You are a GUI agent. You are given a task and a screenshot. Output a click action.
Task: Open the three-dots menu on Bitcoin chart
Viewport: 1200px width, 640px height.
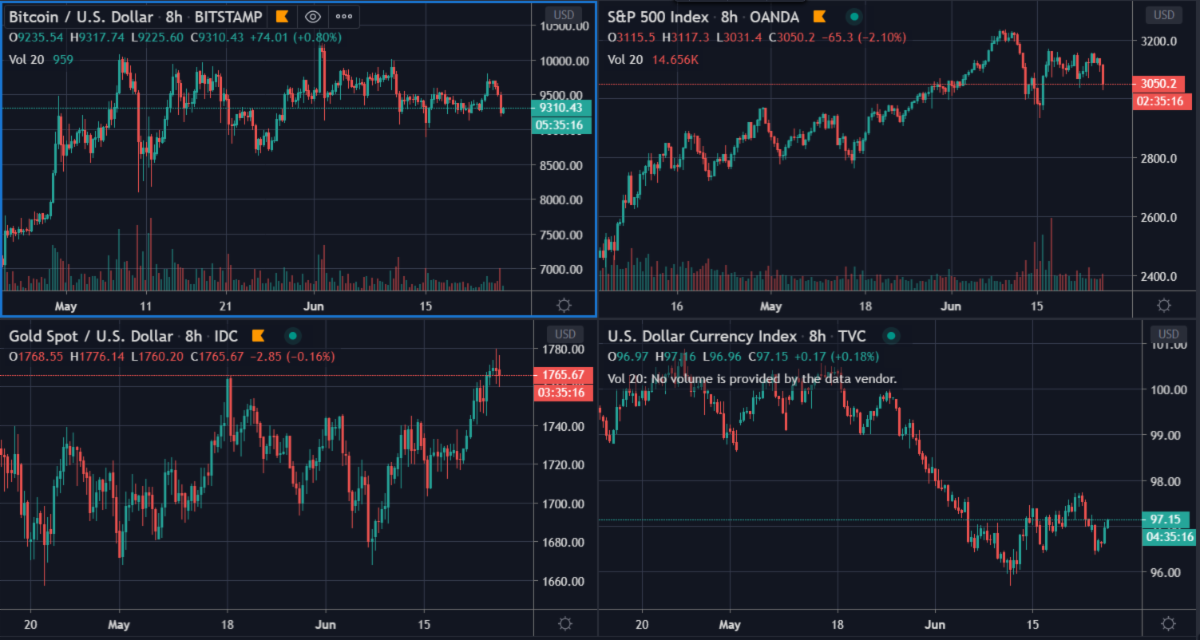point(344,17)
